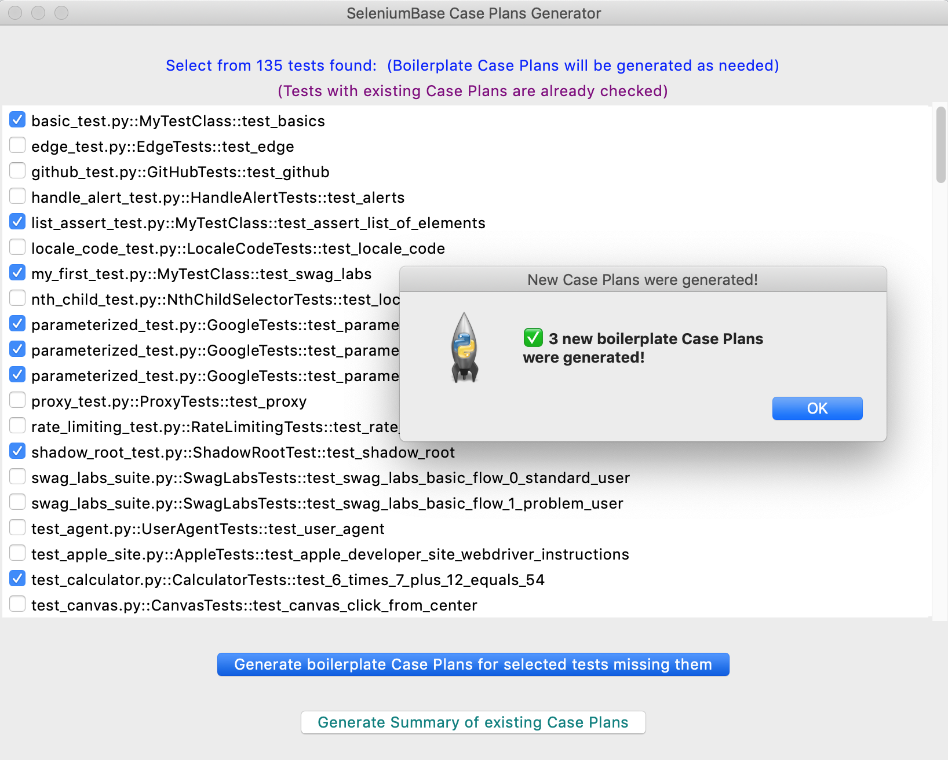The height and width of the screenshot is (760, 948).
Task: Click the green checkmark icon in dialog
Action: (533, 337)
